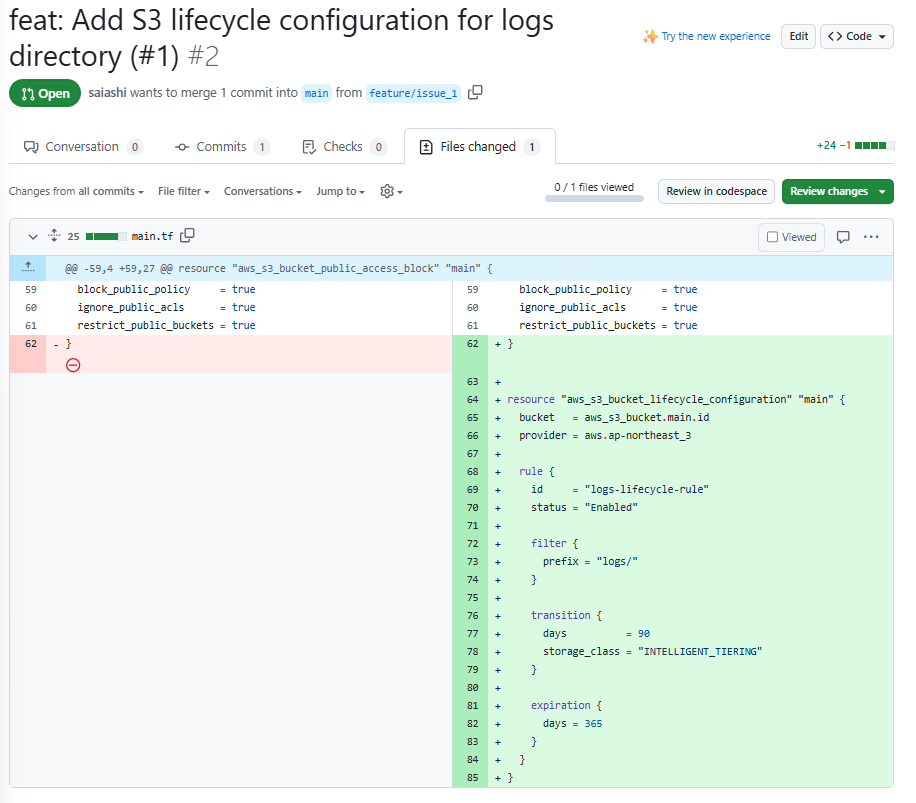Open the Review changes dropdown
916x803 pixels.
pos(837,191)
